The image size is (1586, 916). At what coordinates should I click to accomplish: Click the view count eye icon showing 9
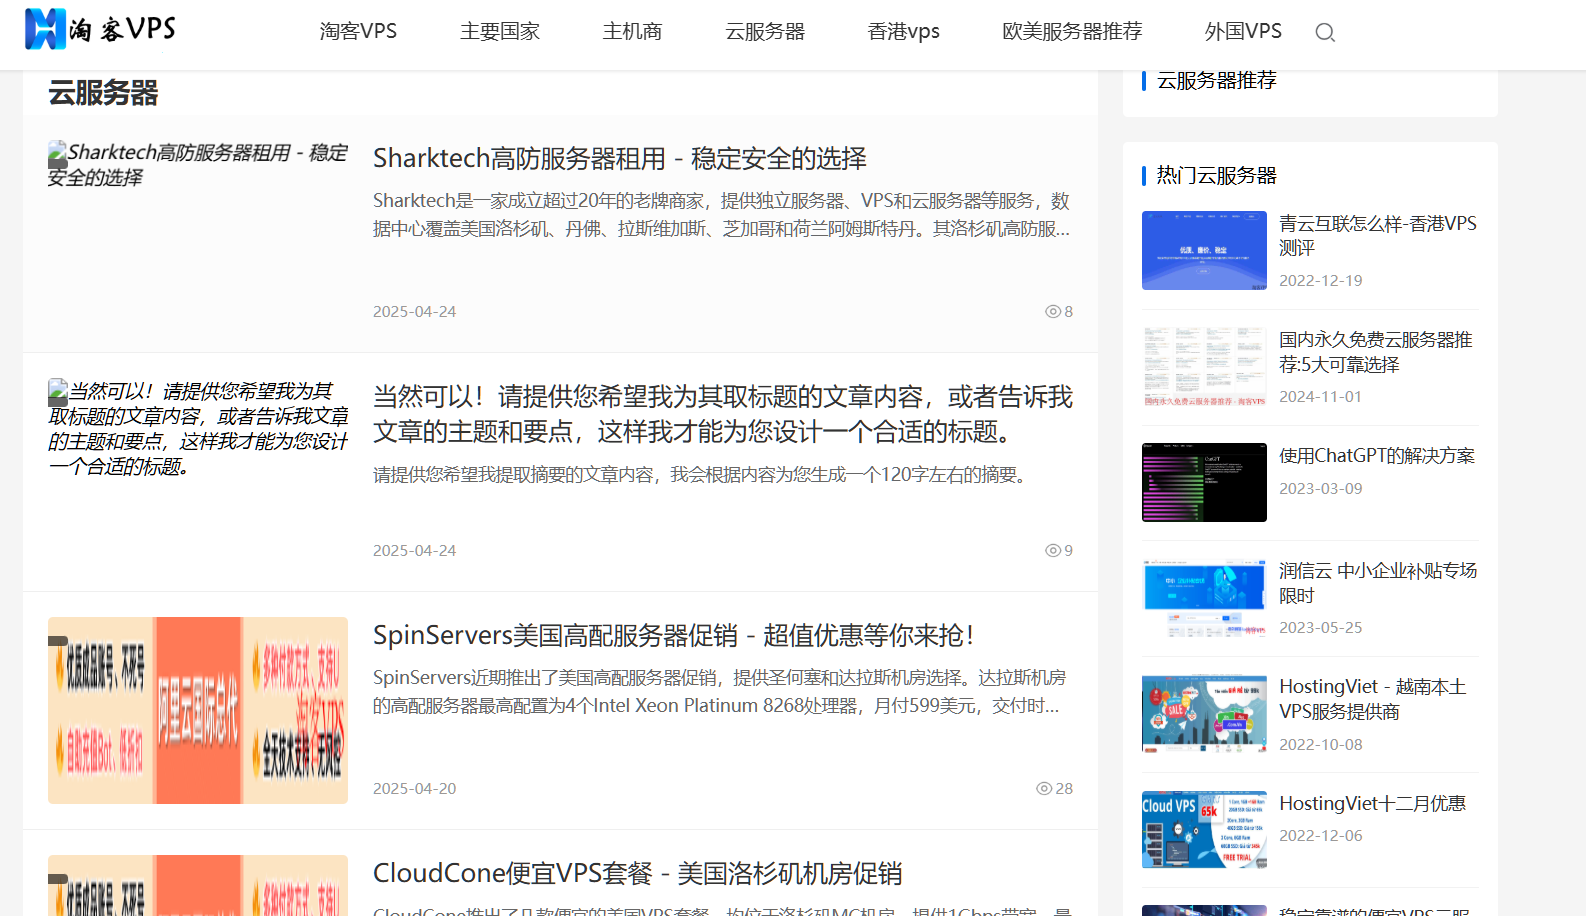point(1052,550)
